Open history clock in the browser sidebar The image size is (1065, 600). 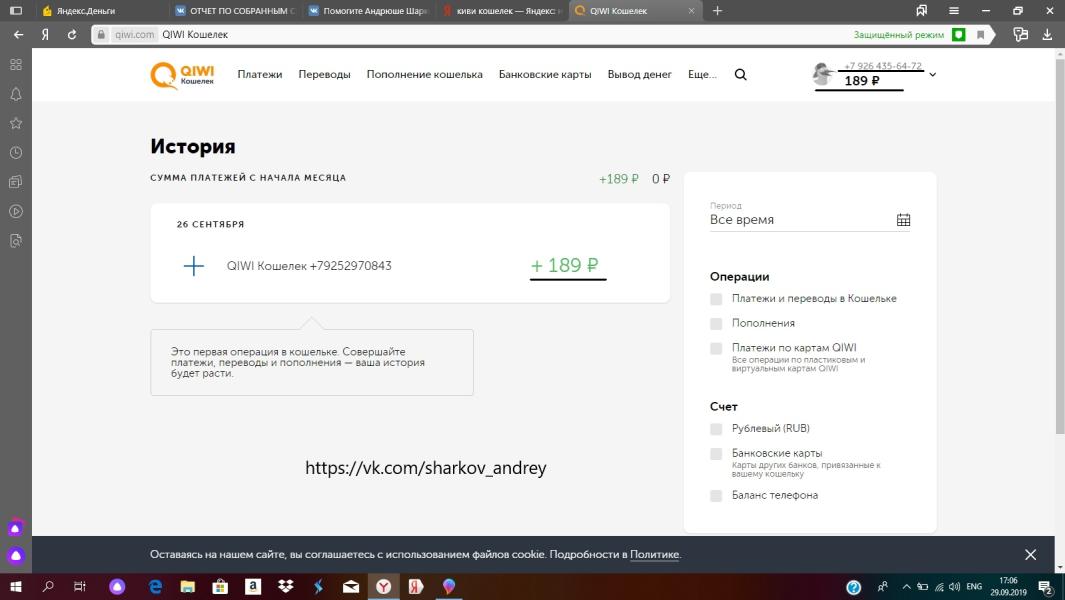click(16, 153)
